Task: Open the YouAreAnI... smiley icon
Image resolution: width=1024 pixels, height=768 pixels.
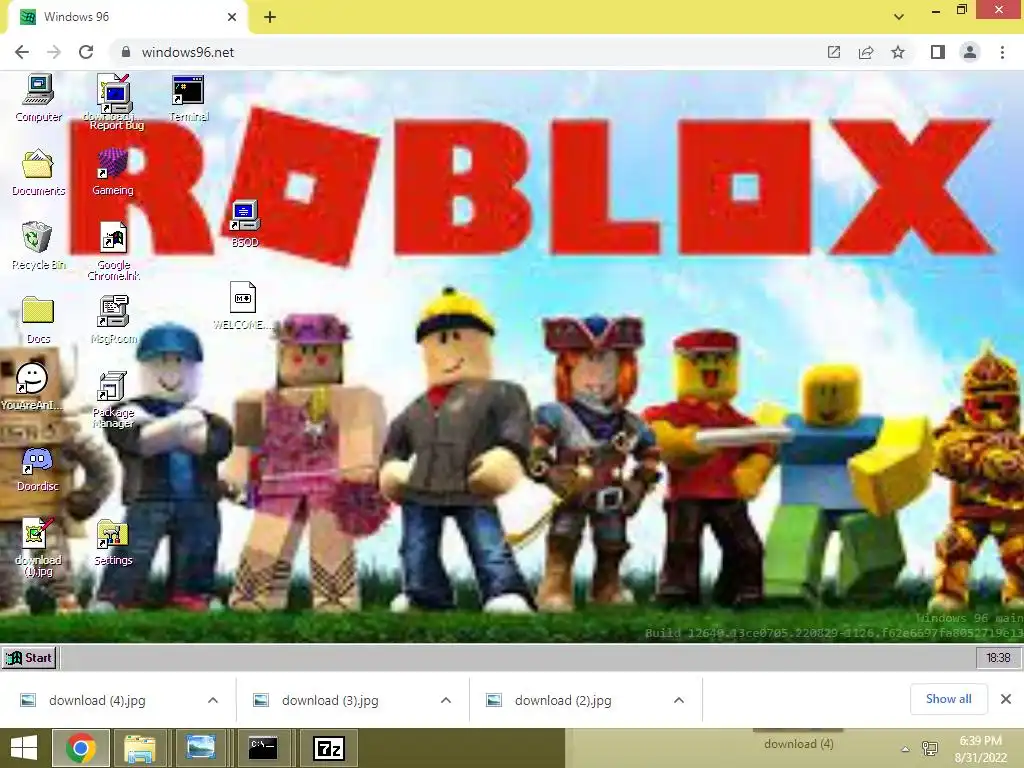Action: point(31,386)
